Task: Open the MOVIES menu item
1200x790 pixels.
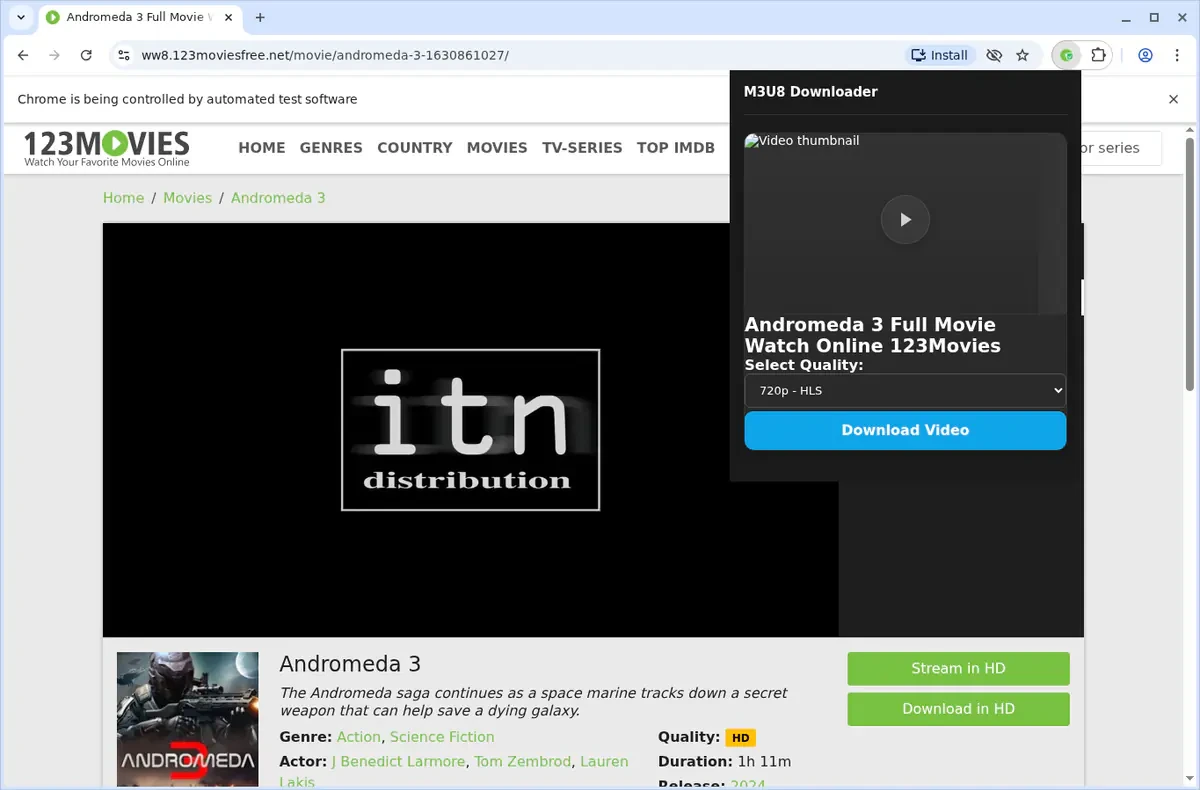Action: (x=497, y=148)
